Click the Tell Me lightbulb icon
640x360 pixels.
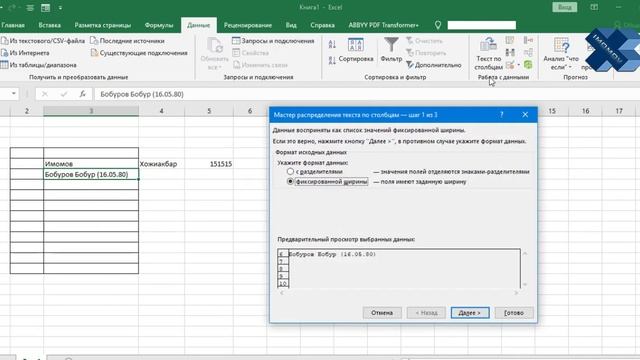(x=438, y=25)
